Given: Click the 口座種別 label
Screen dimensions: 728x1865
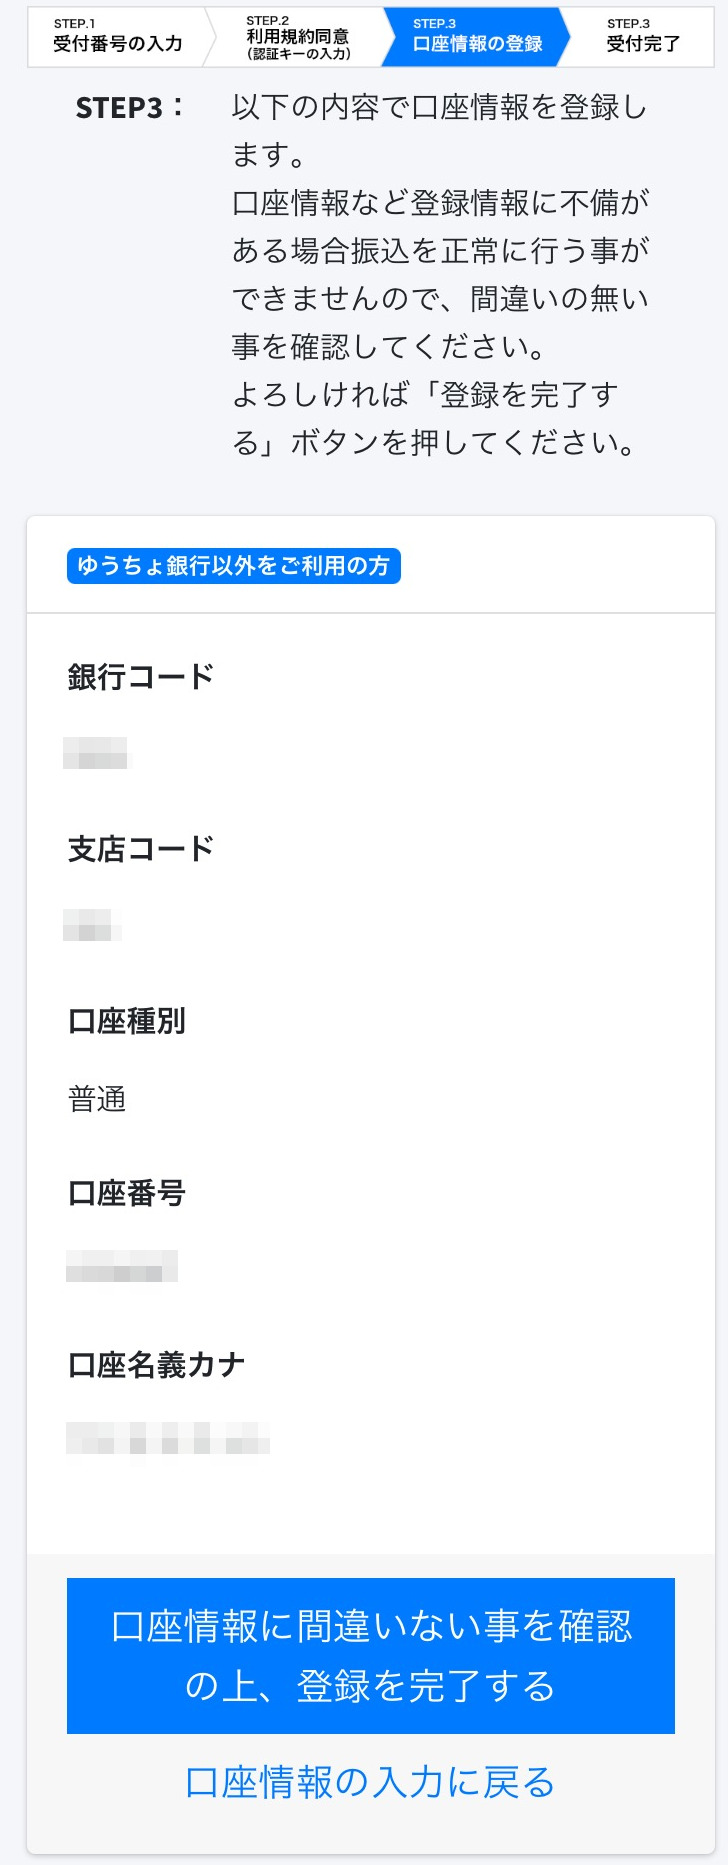Looking at the screenshot, I should pyautogui.click(x=127, y=1021).
